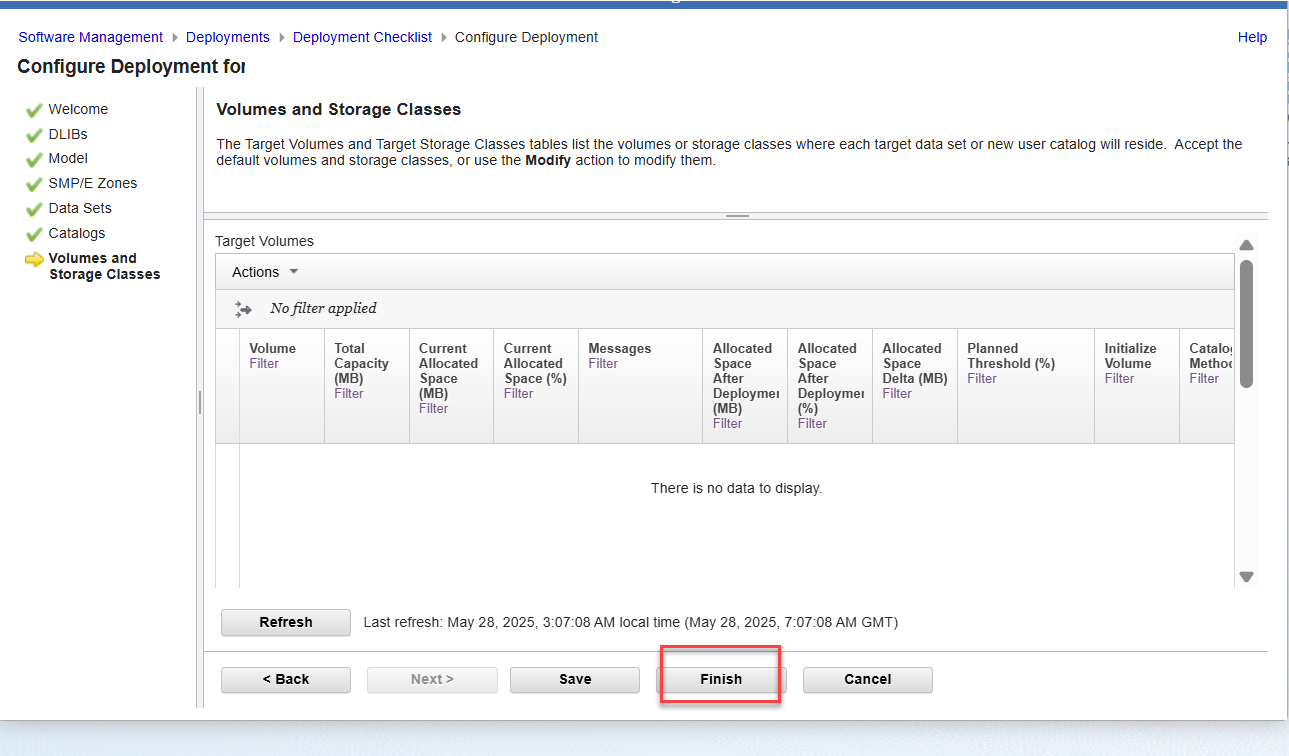The height and width of the screenshot is (756, 1289).
Task: Click the green checkmark beside Data Sets
Action: tap(34, 209)
